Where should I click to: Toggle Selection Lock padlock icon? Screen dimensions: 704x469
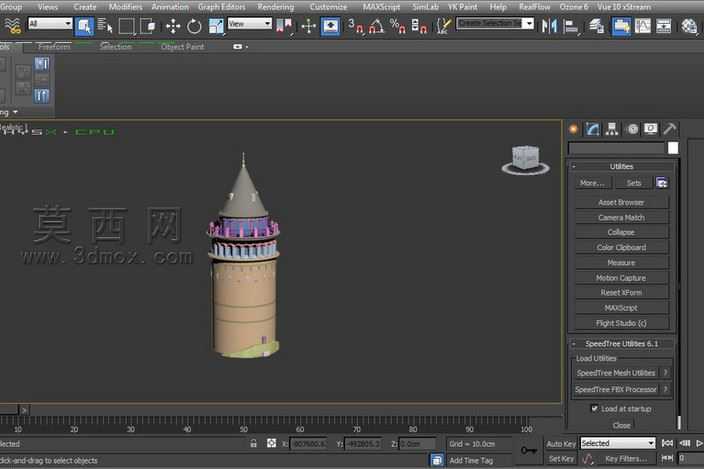[x=253, y=443]
